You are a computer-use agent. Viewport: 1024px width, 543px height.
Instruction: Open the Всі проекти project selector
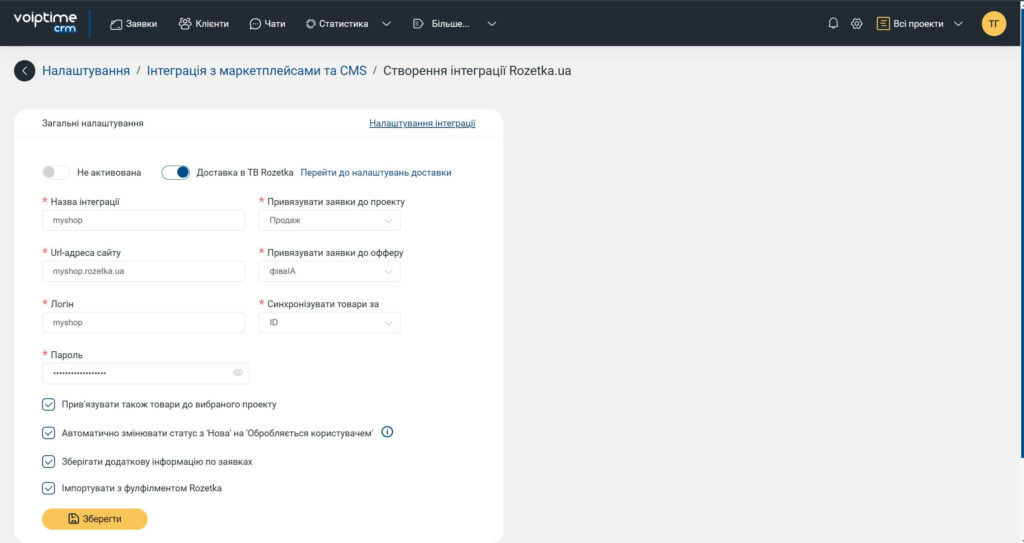pyautogui.click(x=920, y=24)
